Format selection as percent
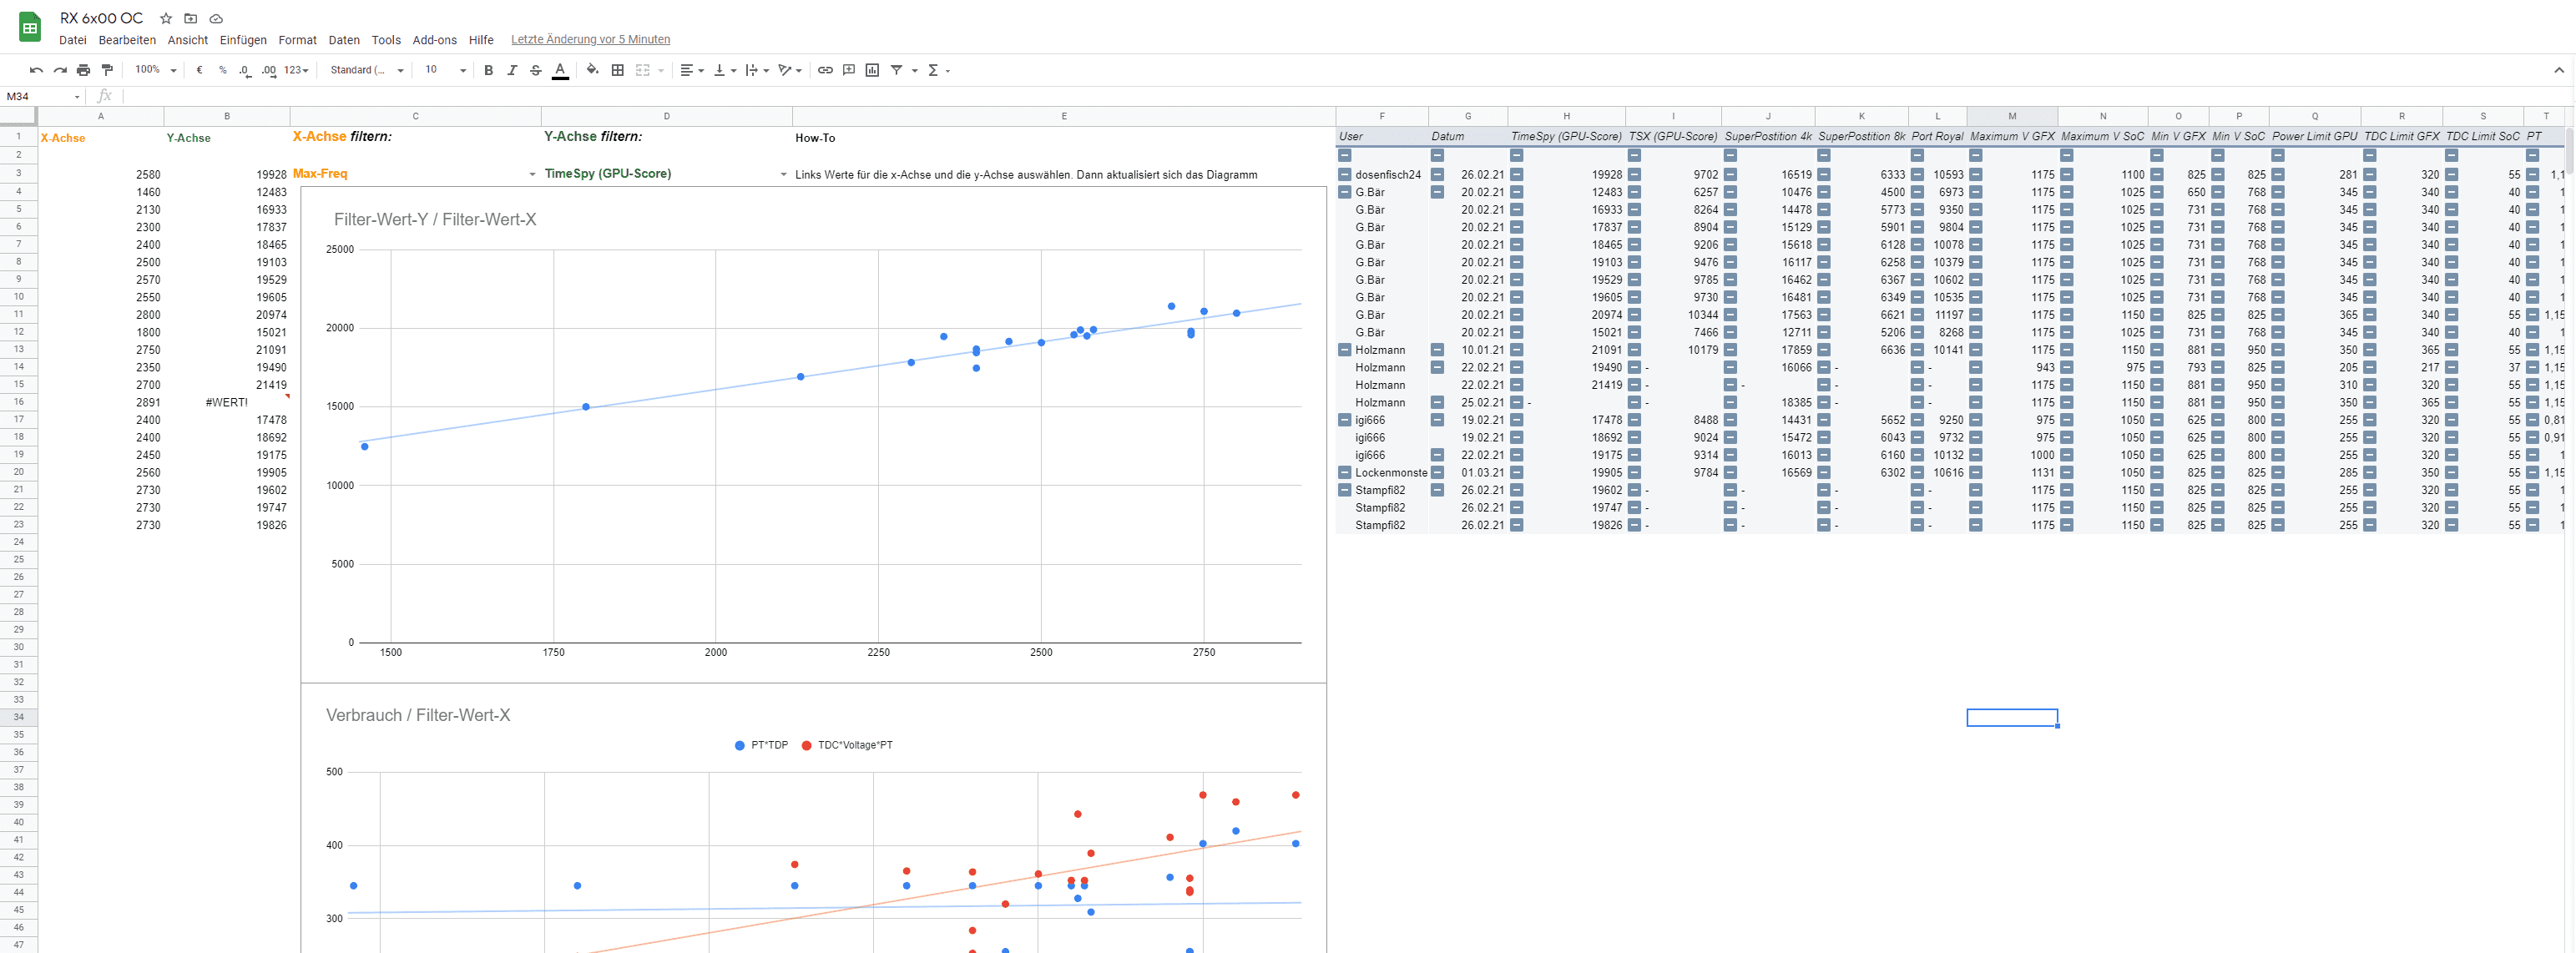 pyautogui.click(x=223, y=70)
